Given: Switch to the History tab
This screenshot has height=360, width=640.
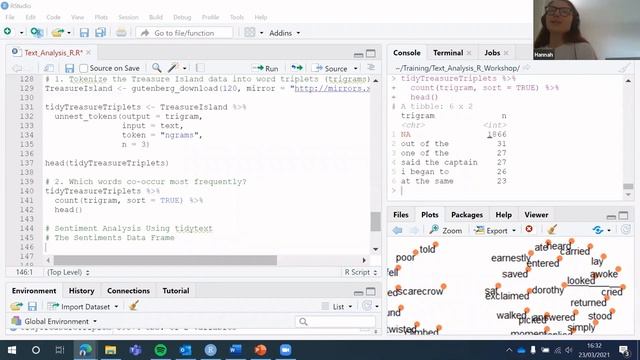Looking at the screenshot, I should click(81, 291).
